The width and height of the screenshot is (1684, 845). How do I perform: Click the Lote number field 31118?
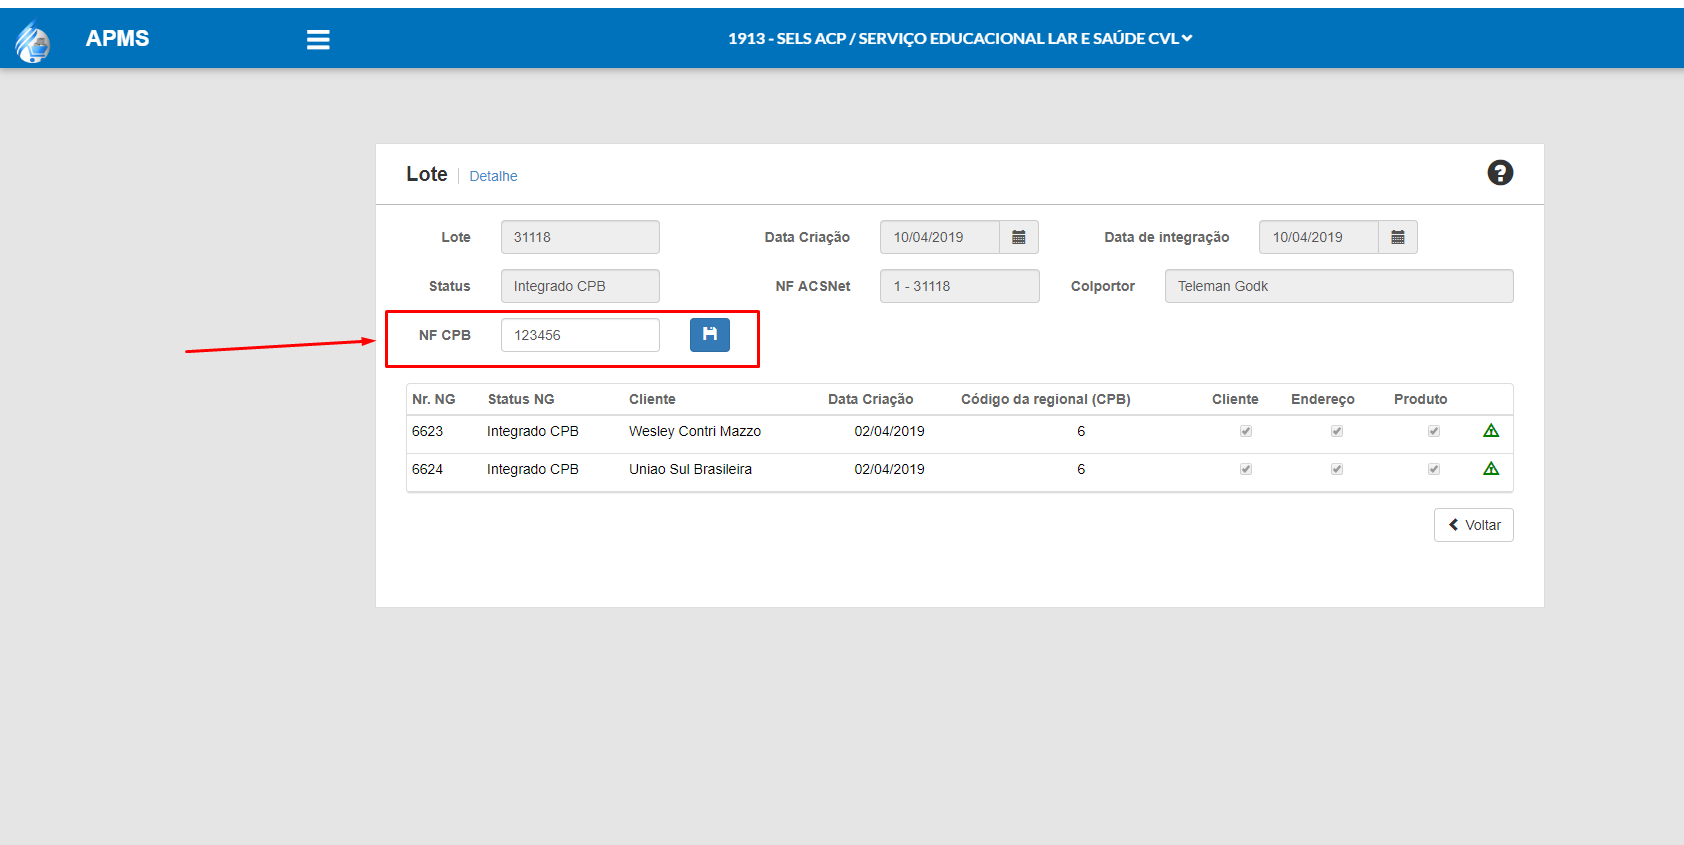click(x=580, y=237)
